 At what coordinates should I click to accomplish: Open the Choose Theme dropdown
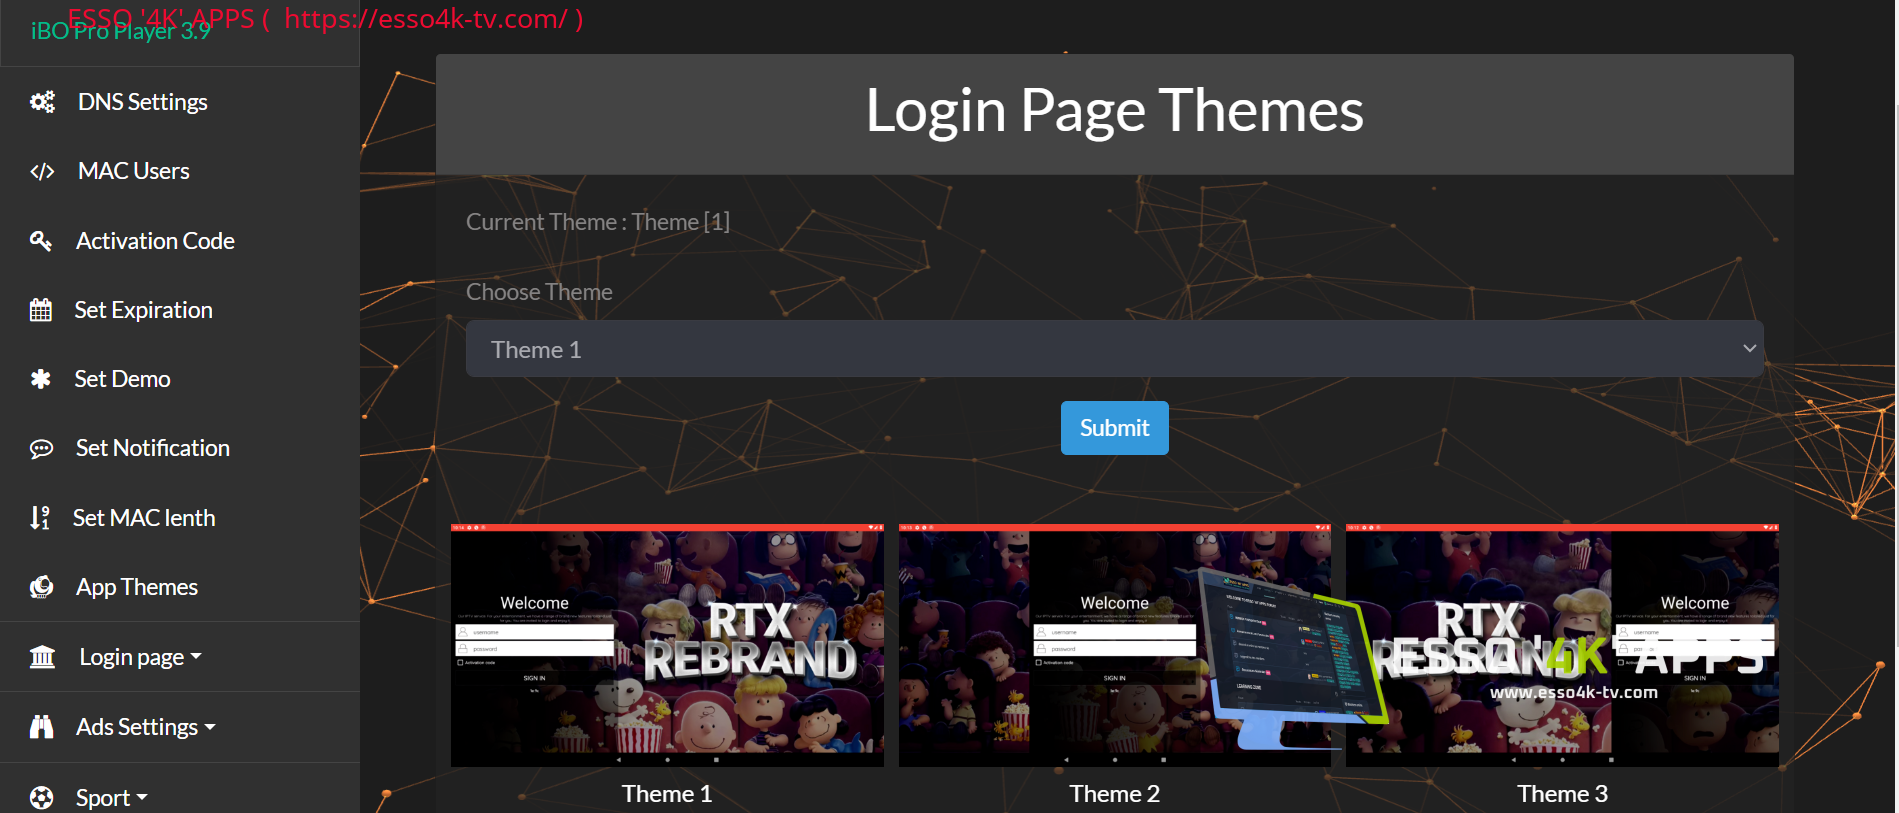tap(1114, 349)
